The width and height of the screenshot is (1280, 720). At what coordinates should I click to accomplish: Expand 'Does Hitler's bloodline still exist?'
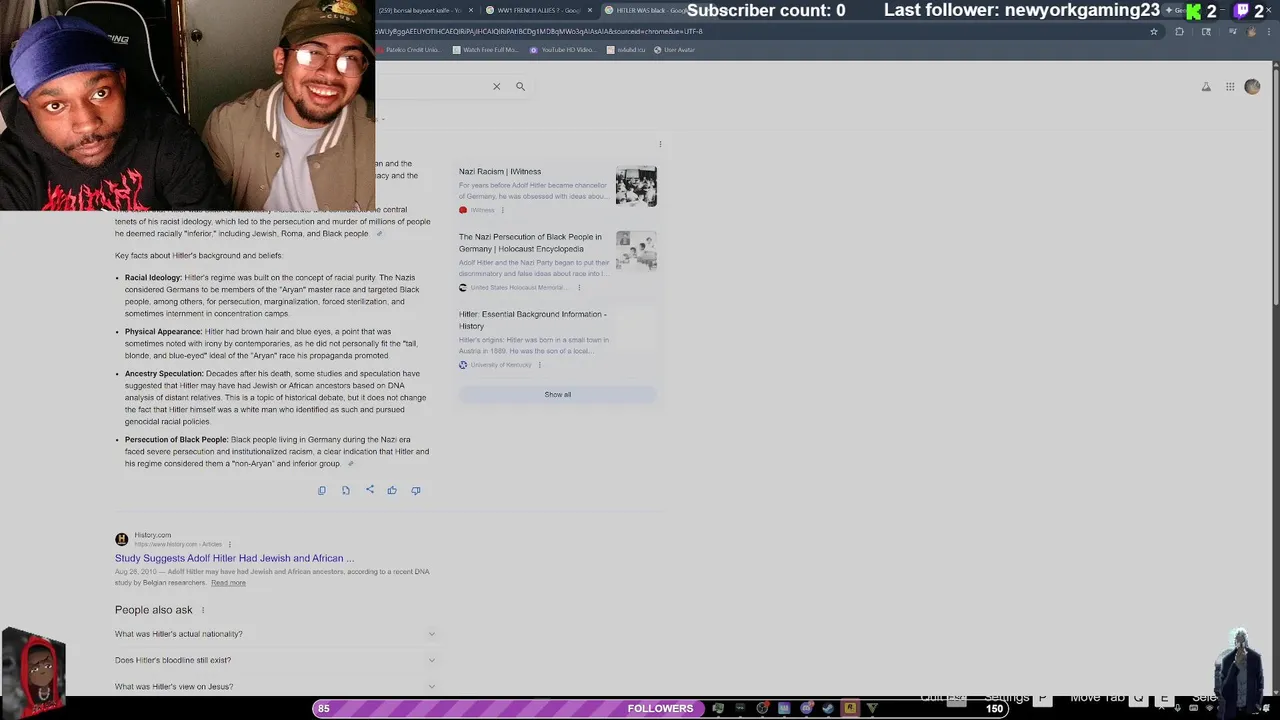pos(275,660)
